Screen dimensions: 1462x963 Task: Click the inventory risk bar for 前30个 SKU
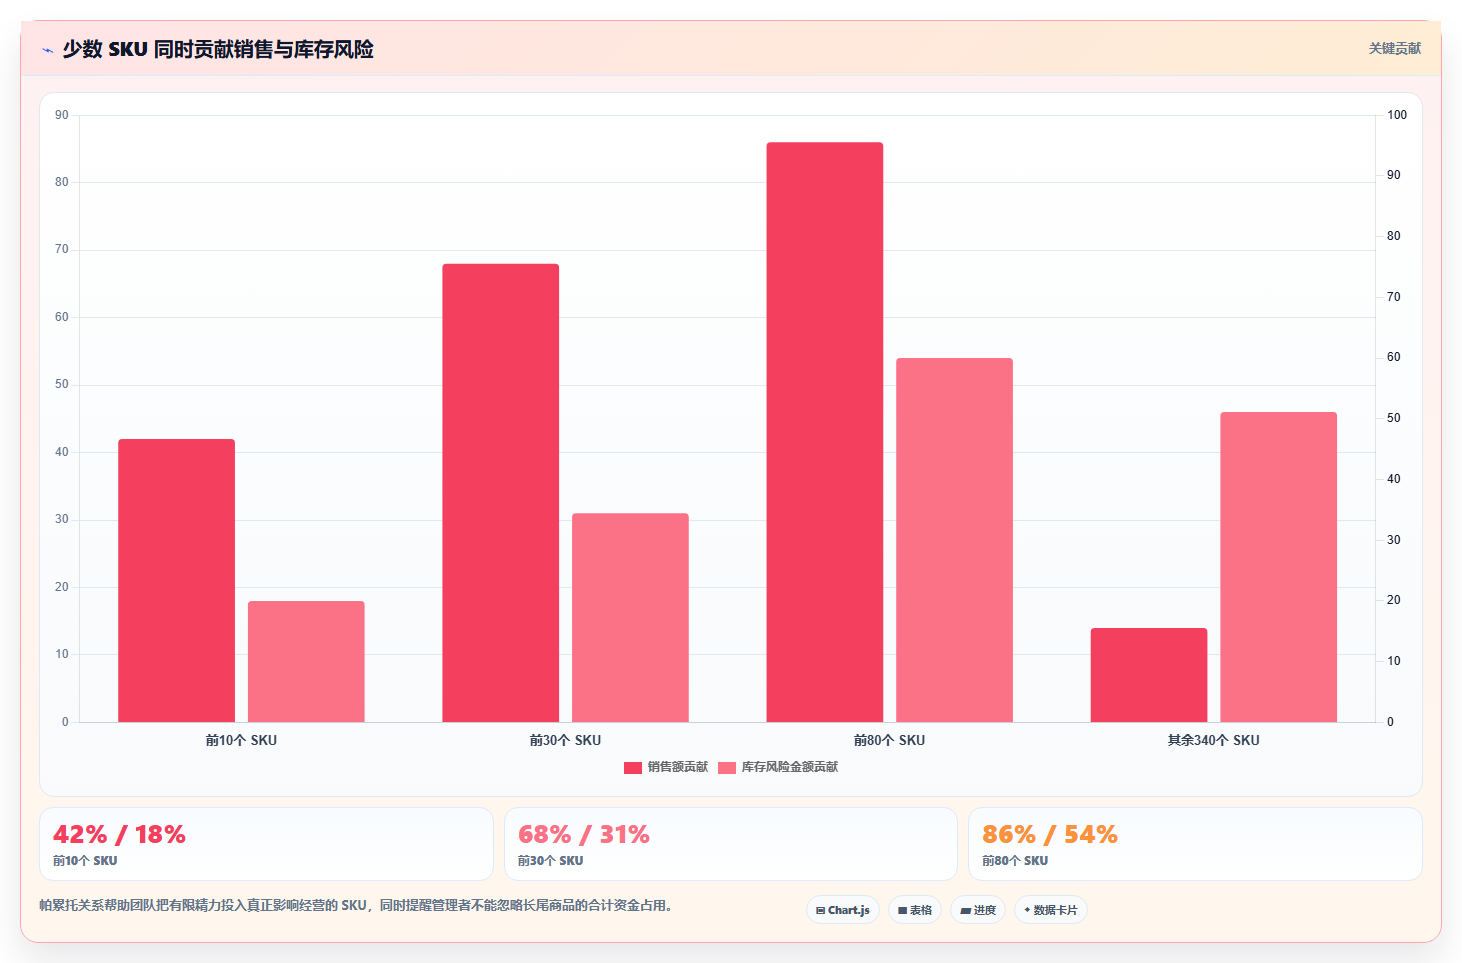coord(630,617)
